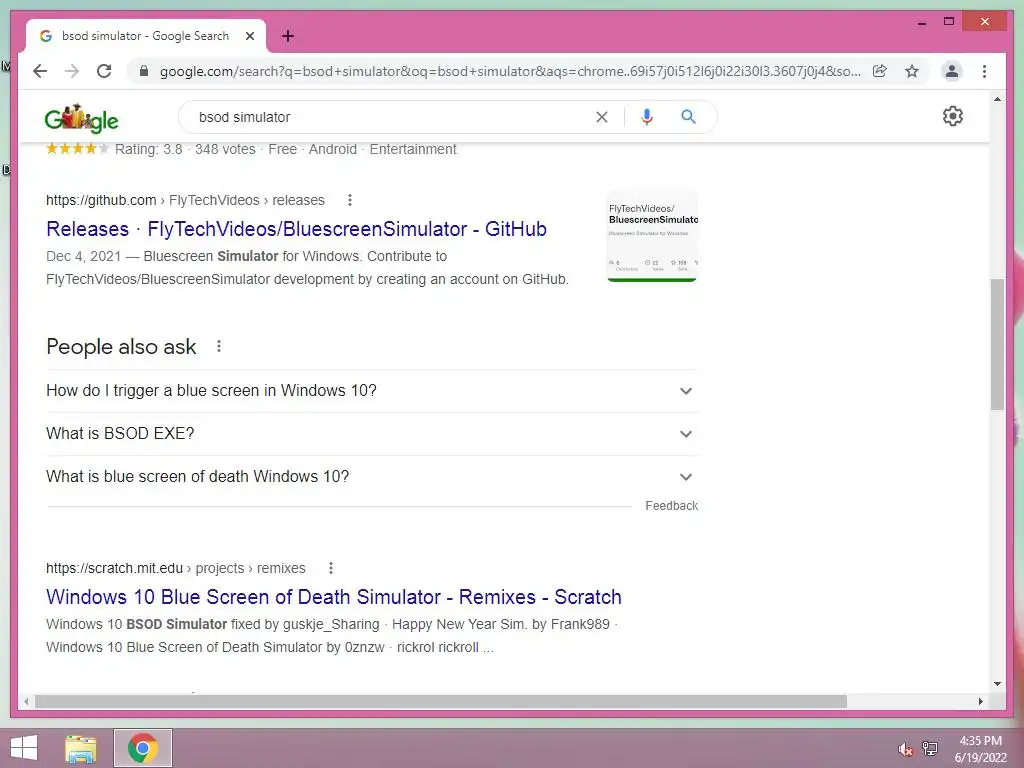Viewport: 1024px width, 768px height.
Task: Click the scratch.mit.edu breadcrumb URL
Action: (176, 568)
